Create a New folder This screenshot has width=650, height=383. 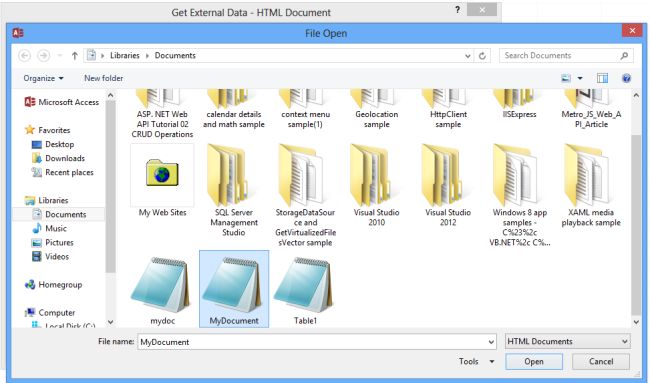(104, 78)
